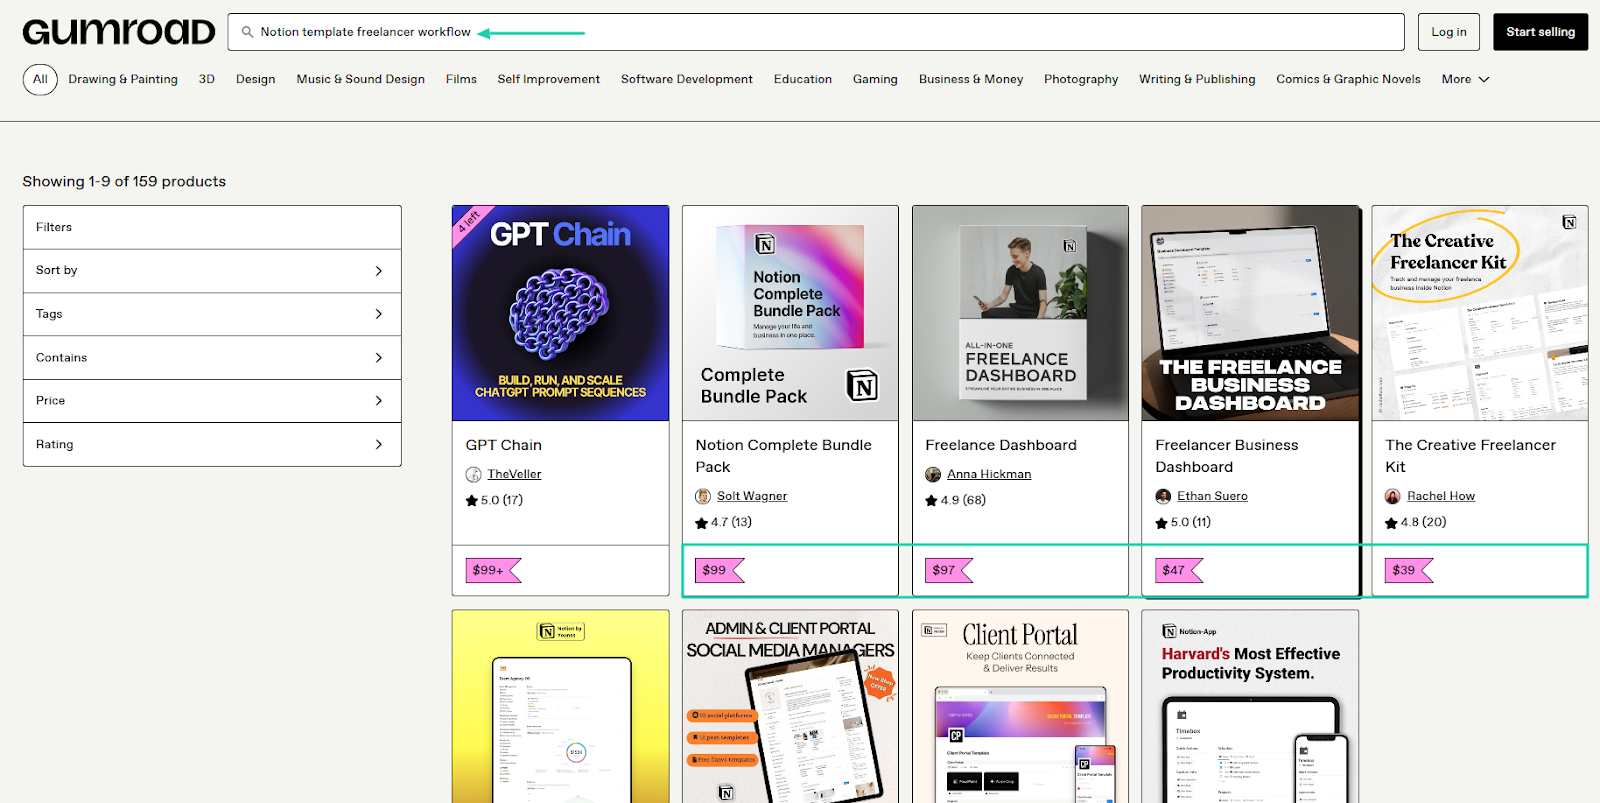Click the yellow Notion template thumbnail
The image size is (1600, 803).
560,706
